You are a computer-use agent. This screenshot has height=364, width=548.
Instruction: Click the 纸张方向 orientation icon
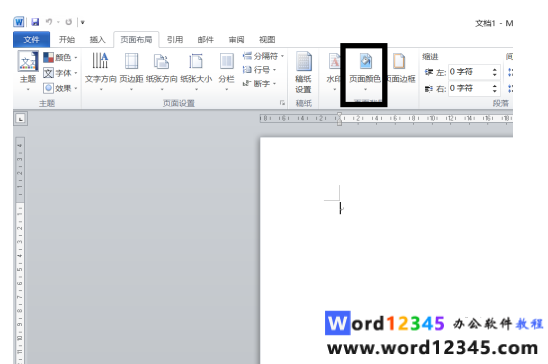161,61
